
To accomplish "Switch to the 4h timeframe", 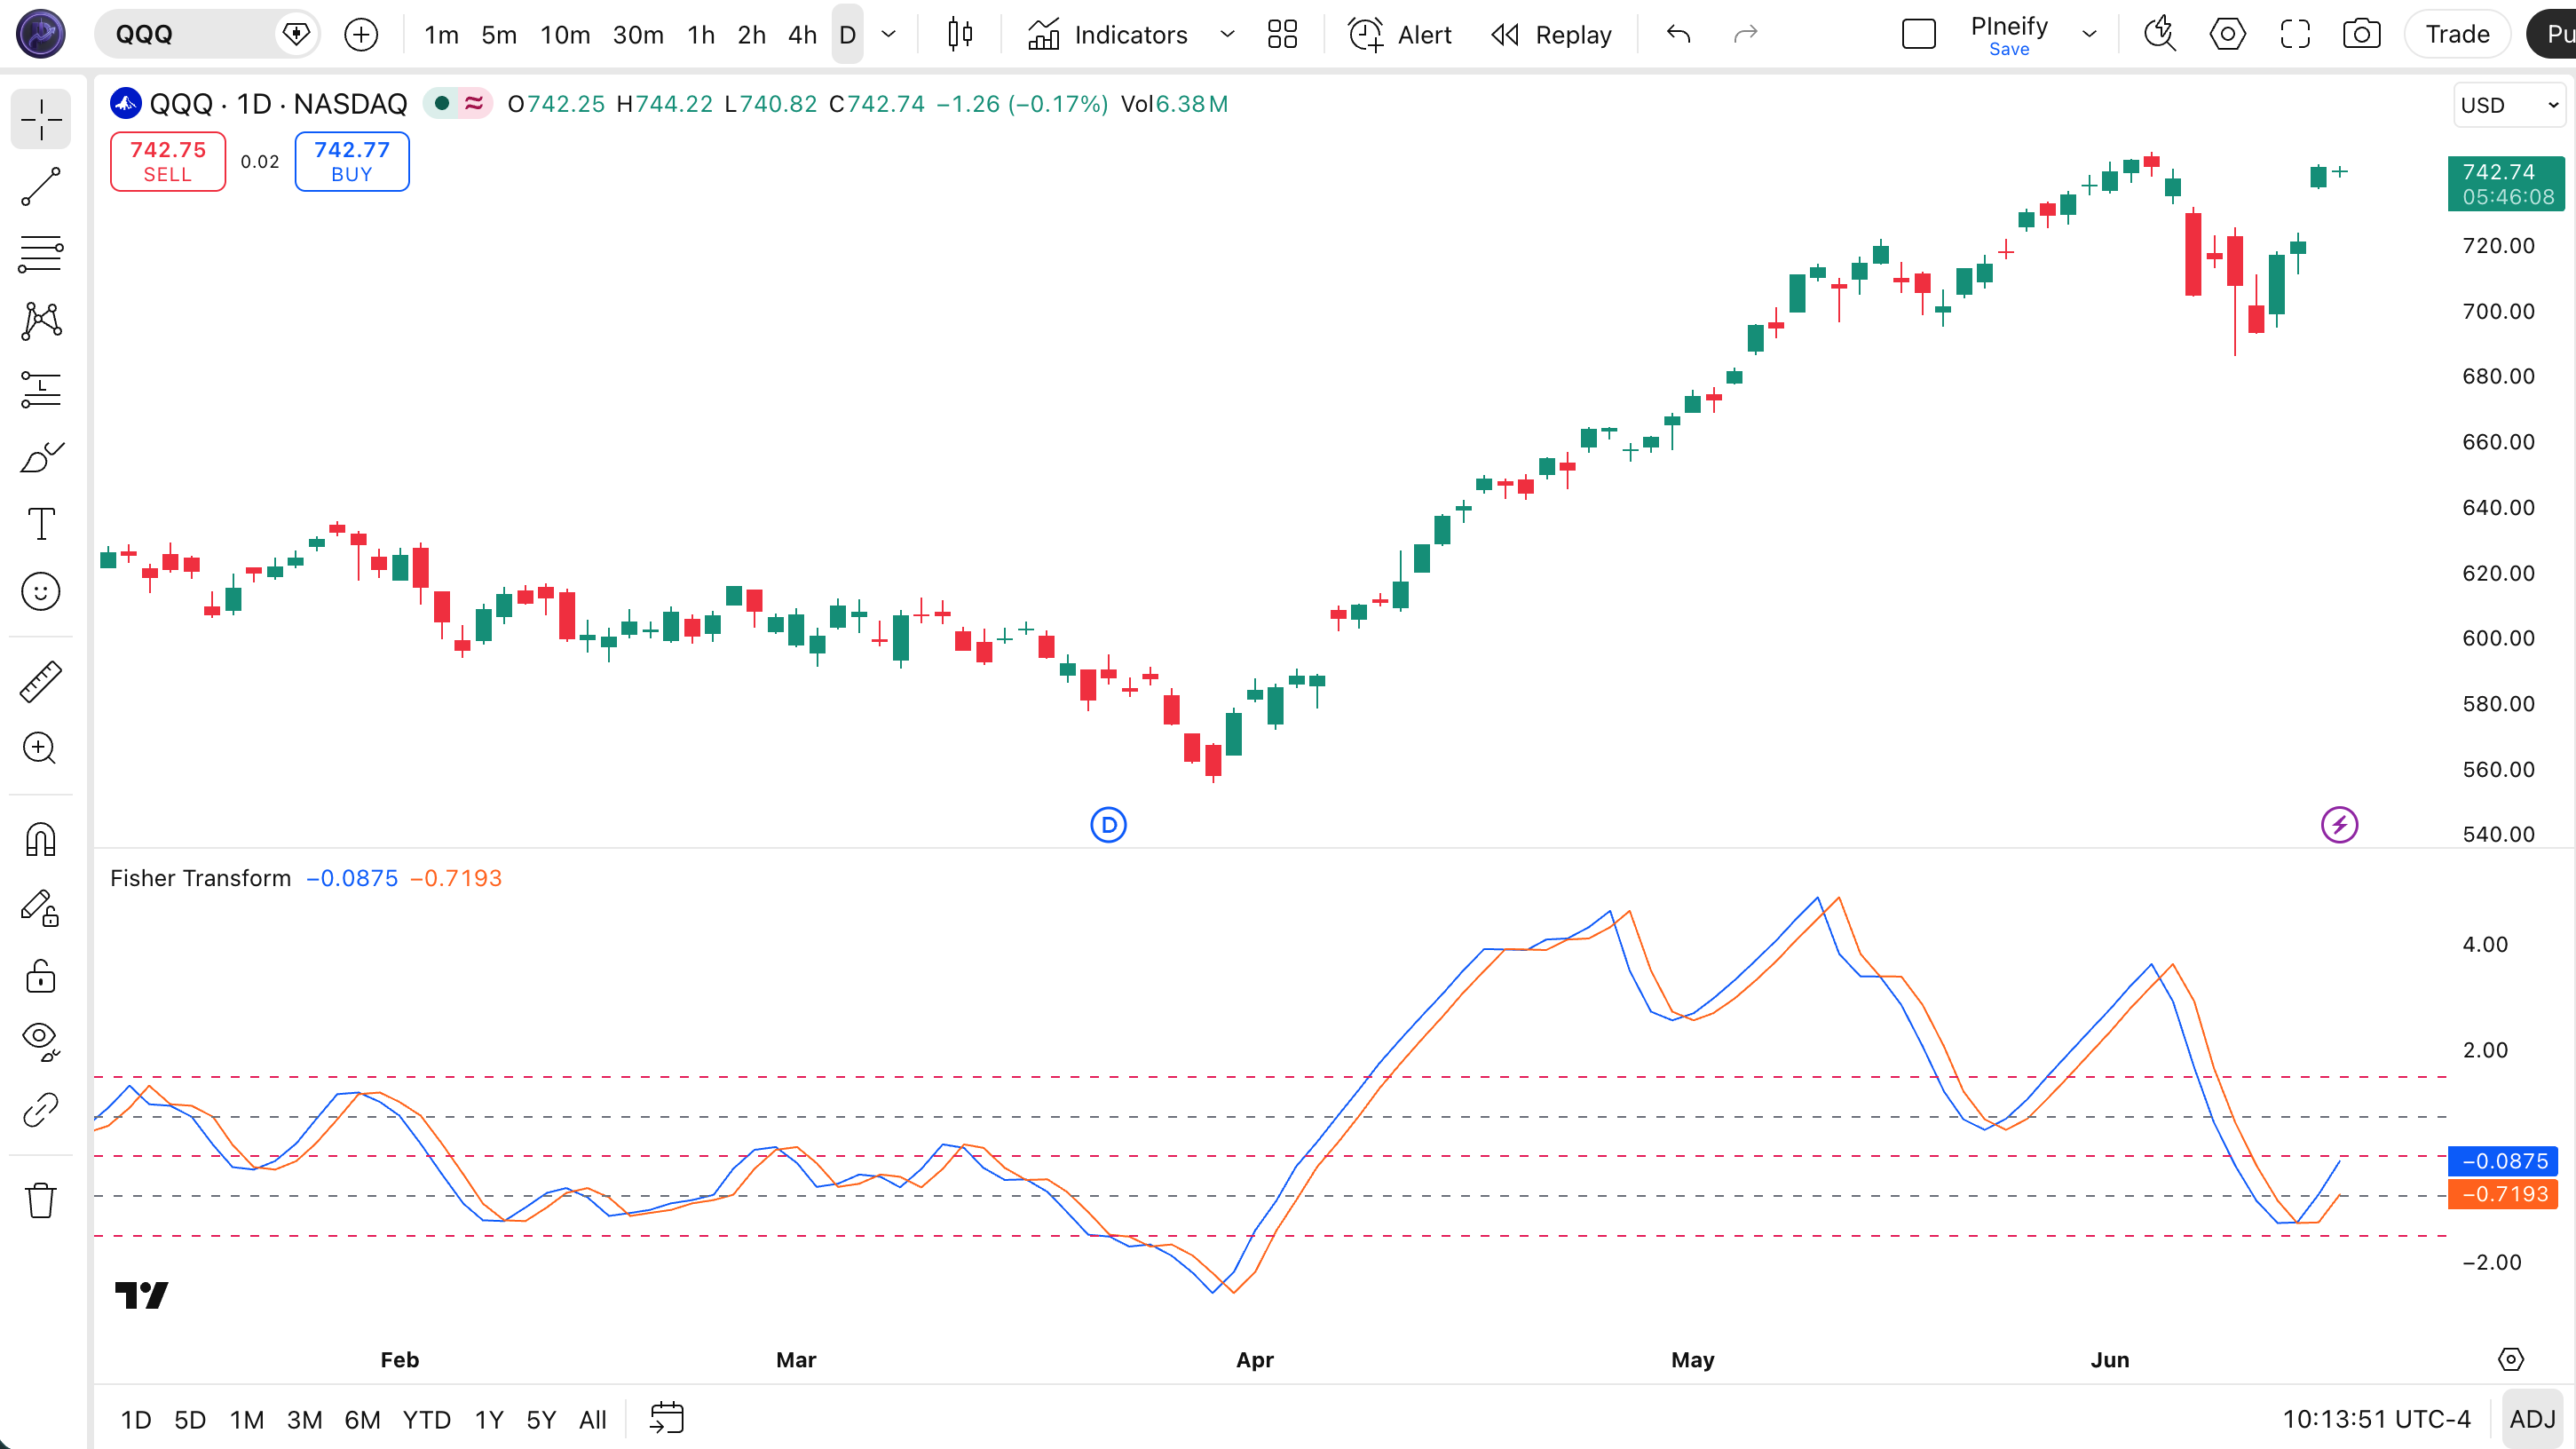I will [x=802, y=35].
